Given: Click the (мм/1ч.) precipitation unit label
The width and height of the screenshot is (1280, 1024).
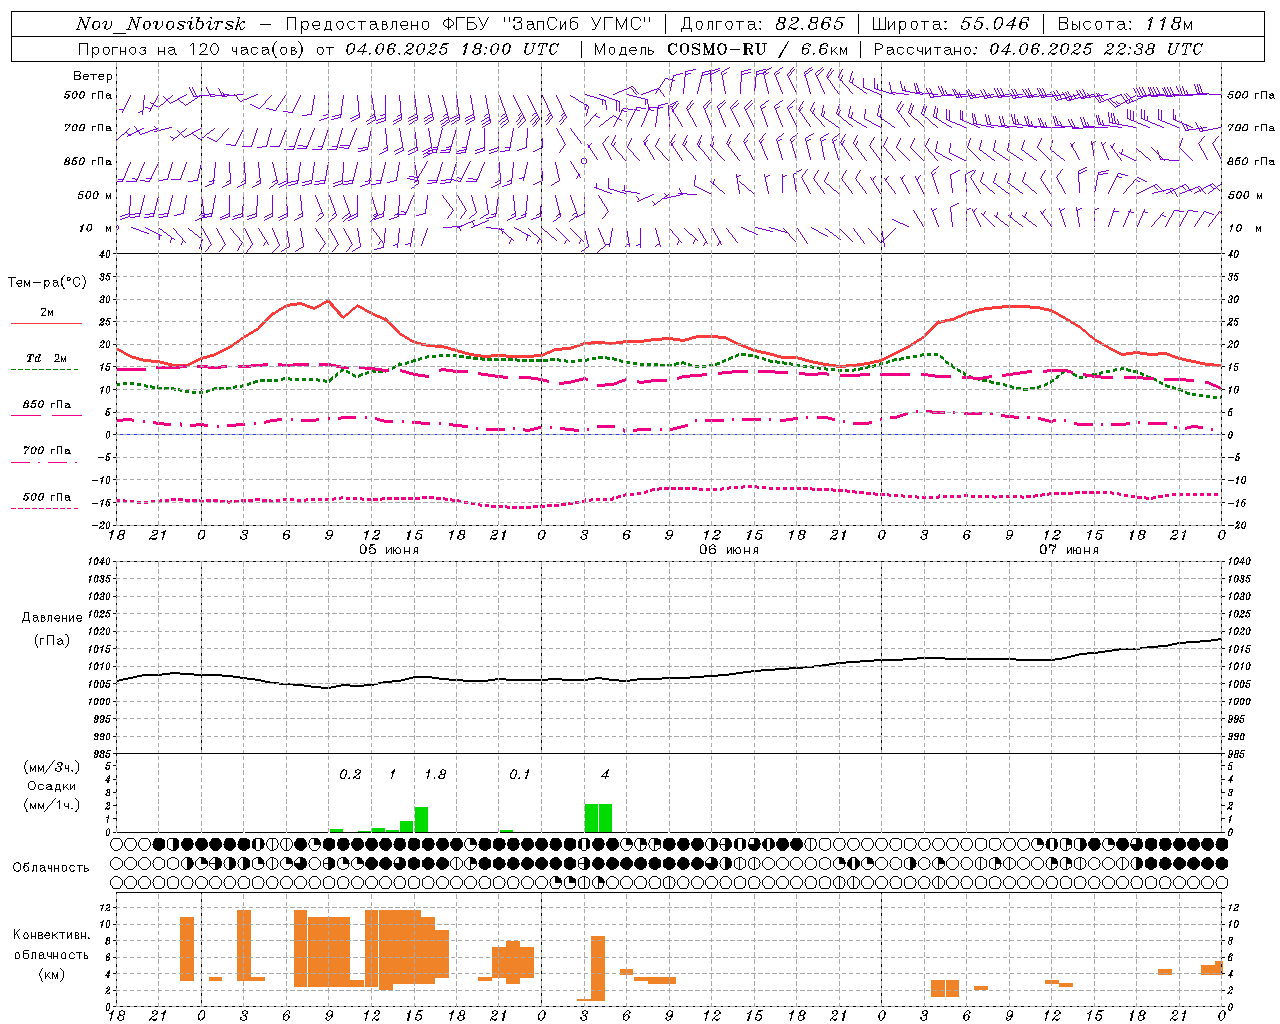Looking at the screenshot, I should (x=51, y=805).
